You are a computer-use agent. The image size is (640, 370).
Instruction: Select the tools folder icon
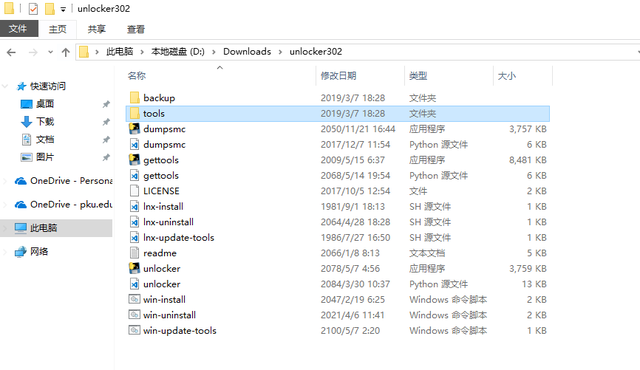pos(135,113)
